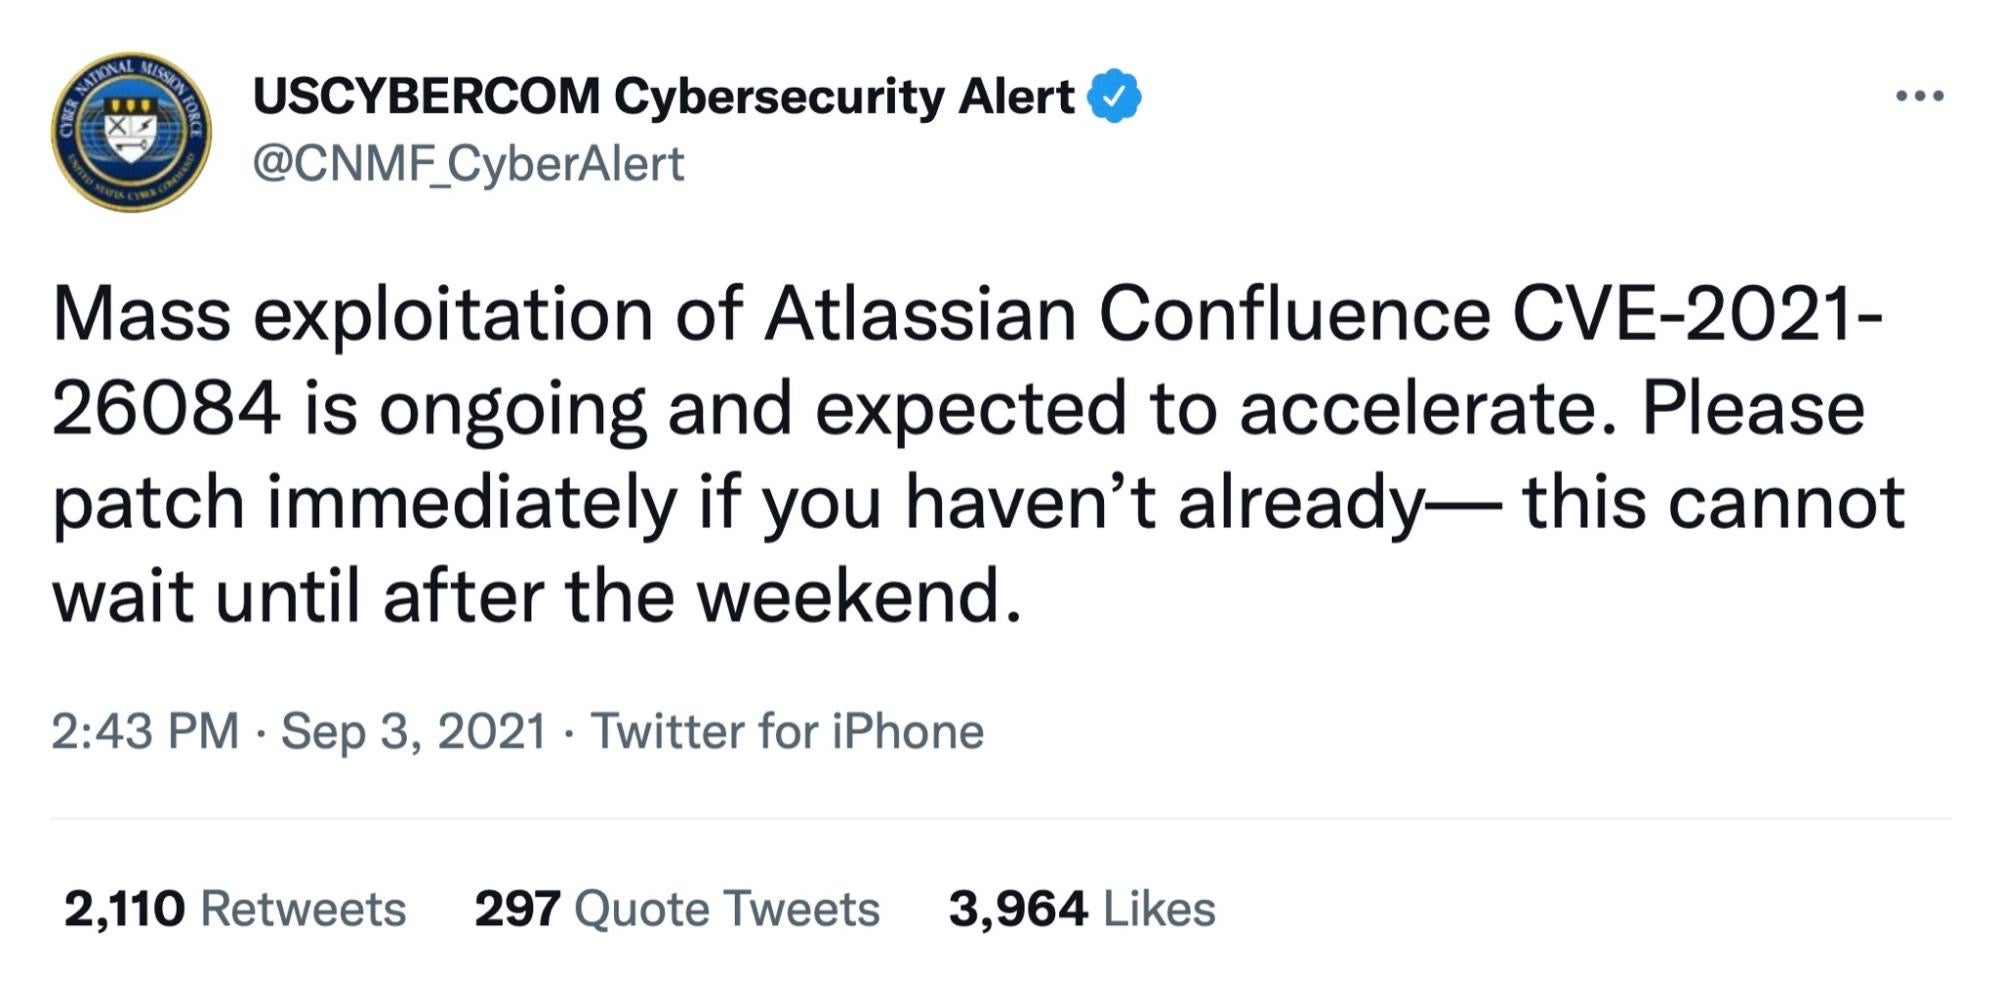This screenshot has height=994, width=1999.
Task: Click the USCYBERCOM Cybersecurity Alert display name
Action: pos(663,97)
